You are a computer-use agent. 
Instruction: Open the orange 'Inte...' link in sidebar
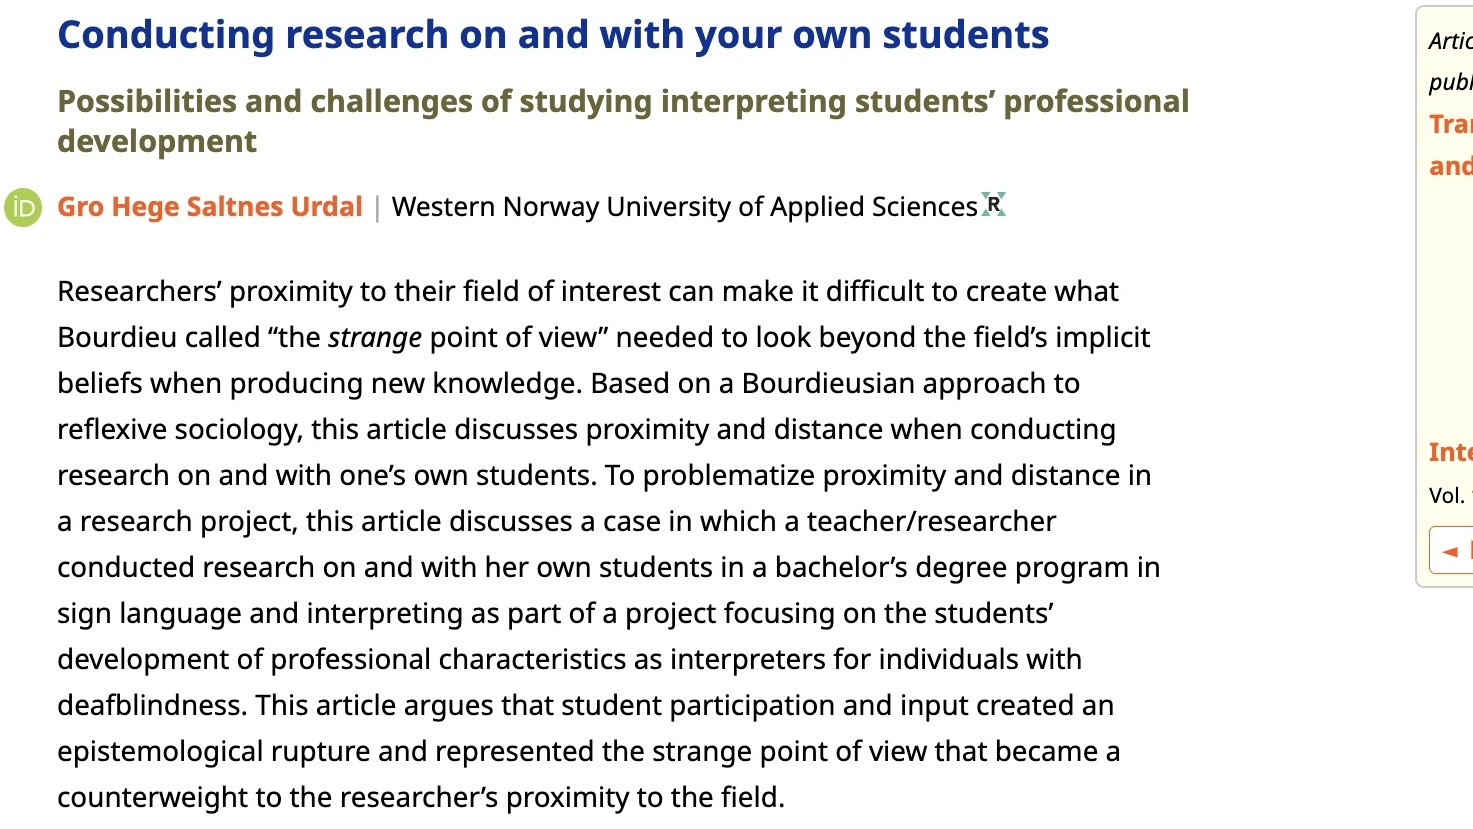click(1451, 452)
